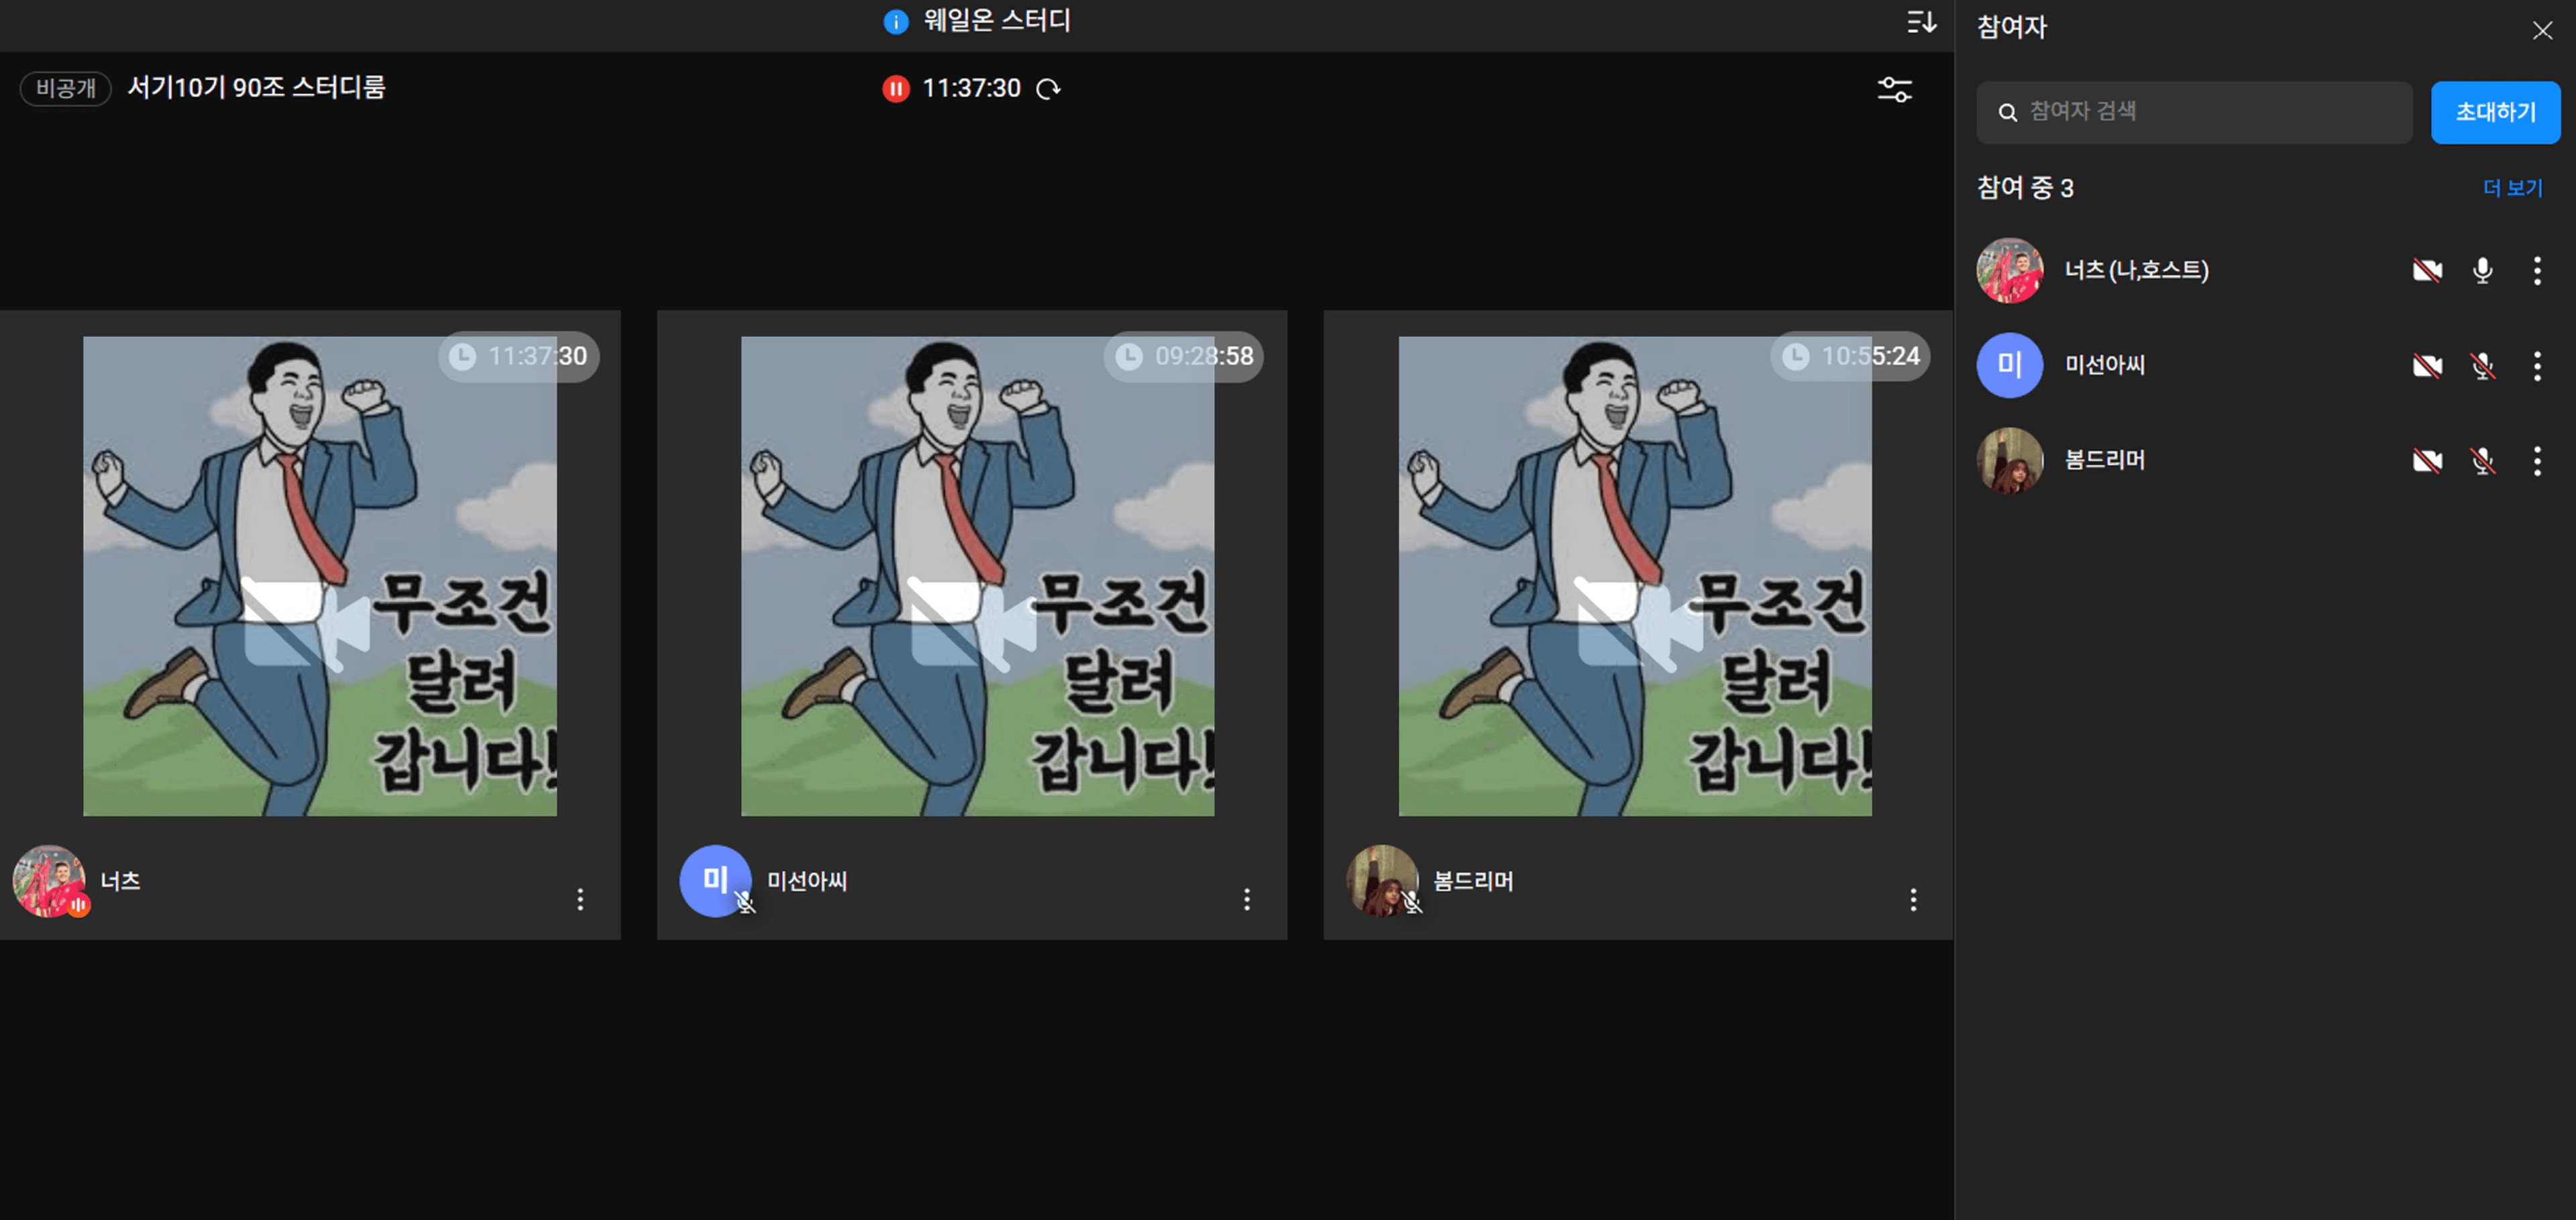Screen dimensions: 2576x1220
Task: Click the 참여 중 3 heading
Action: click(2025, 188)
